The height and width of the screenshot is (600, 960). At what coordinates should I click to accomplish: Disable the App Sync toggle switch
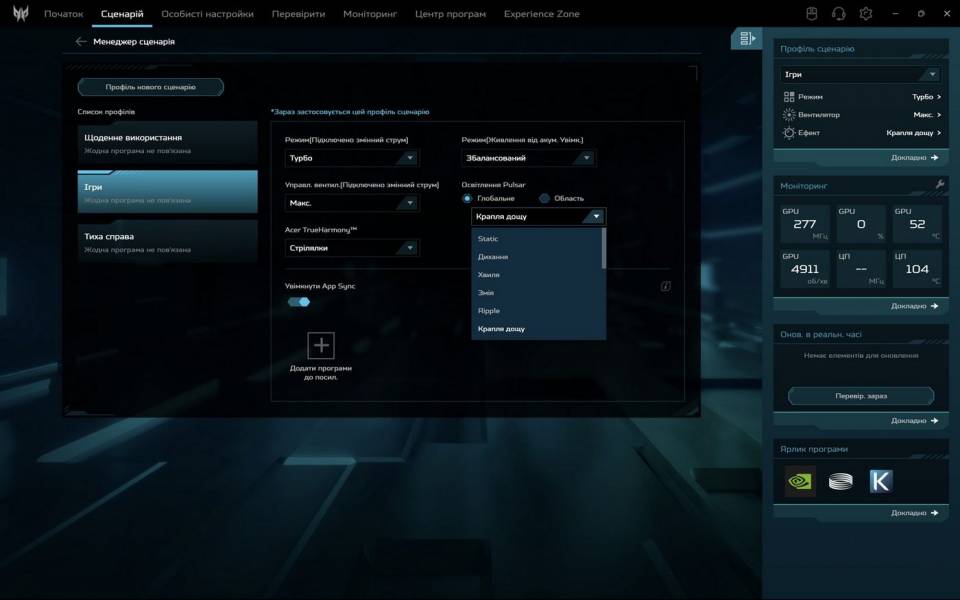point(299,302)
